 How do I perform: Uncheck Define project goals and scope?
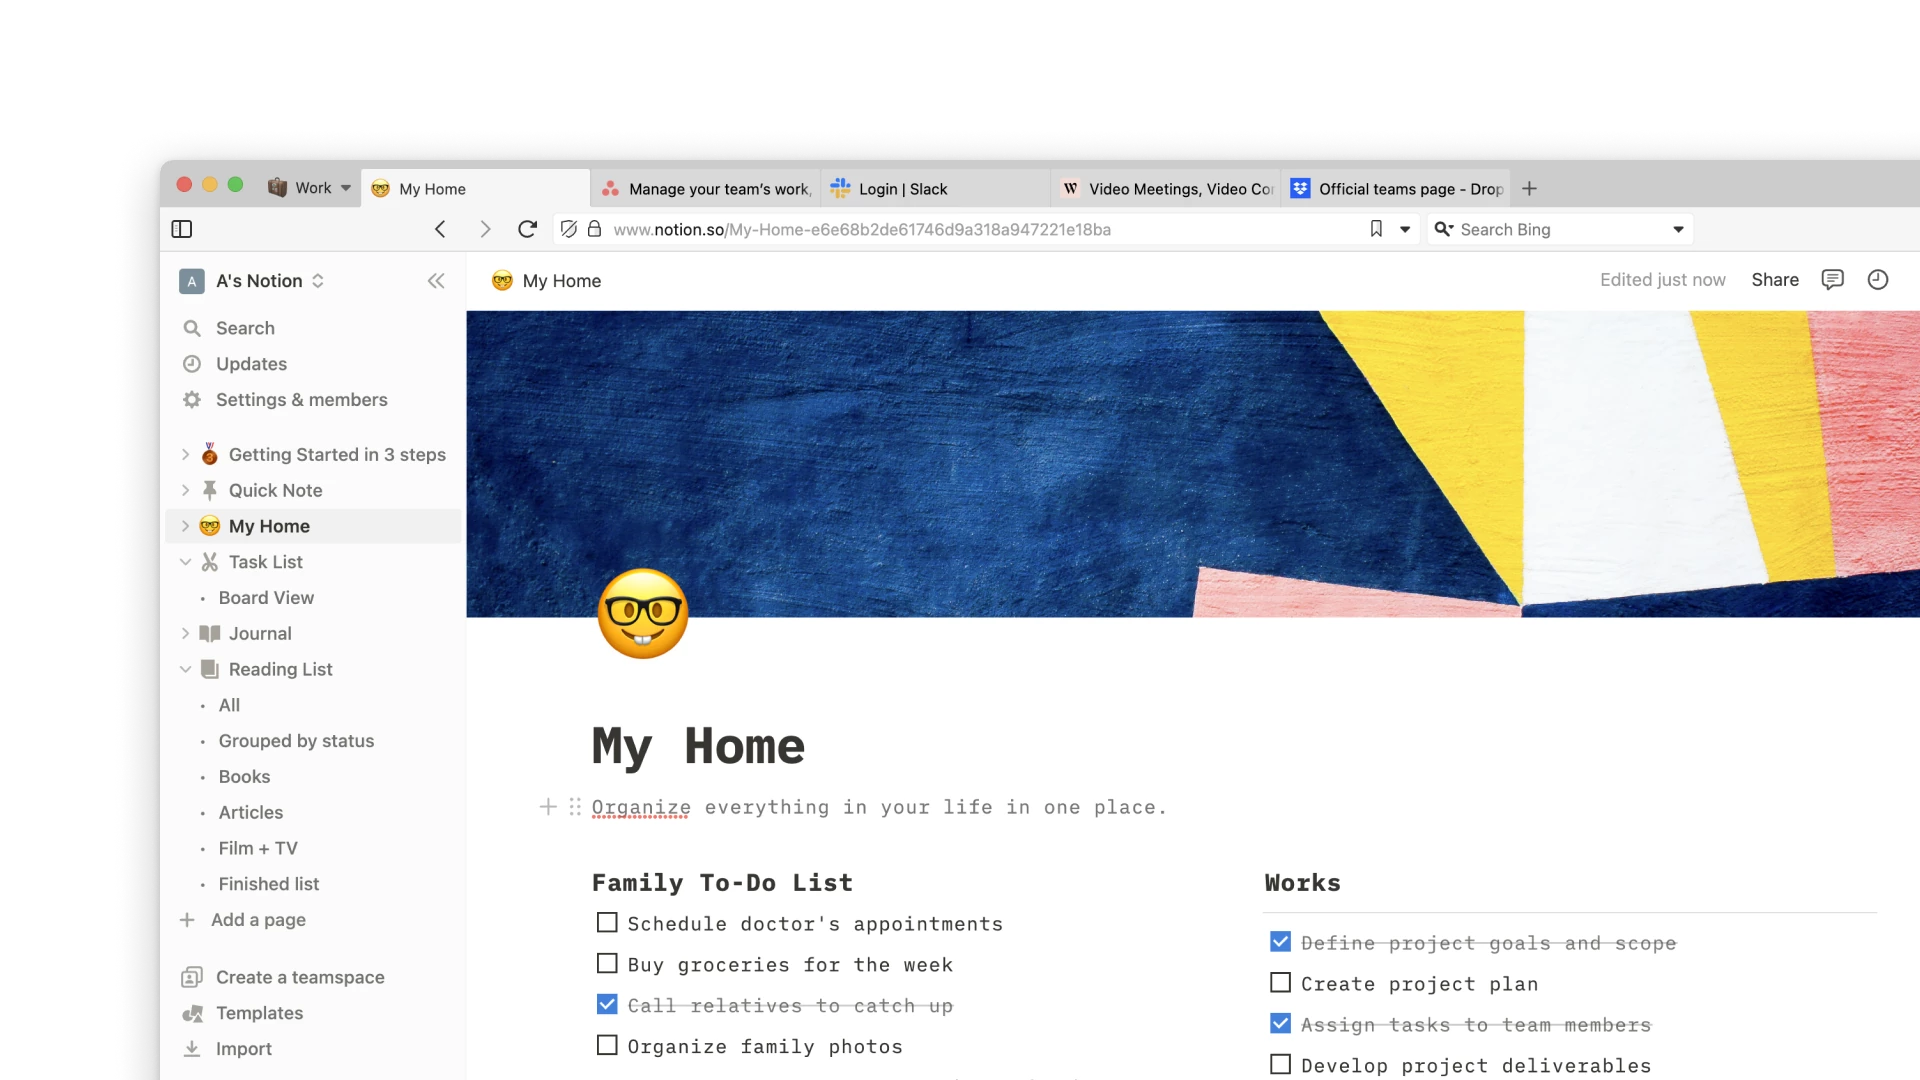pos(1280,941)
